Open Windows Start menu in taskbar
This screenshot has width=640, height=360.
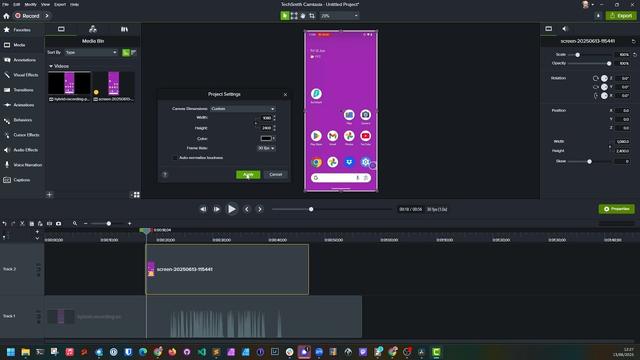pyautogui.click(x=11, y=352)
